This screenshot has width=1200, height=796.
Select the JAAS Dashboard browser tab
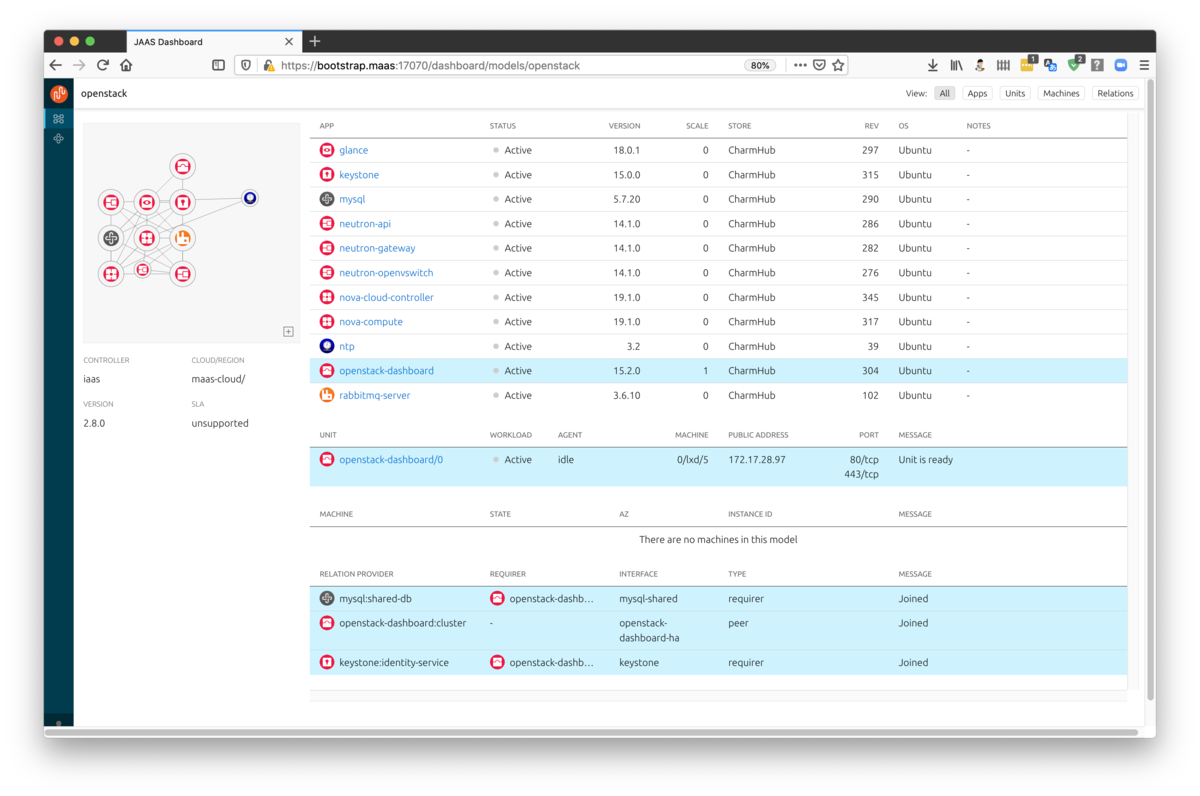[212, 41]
